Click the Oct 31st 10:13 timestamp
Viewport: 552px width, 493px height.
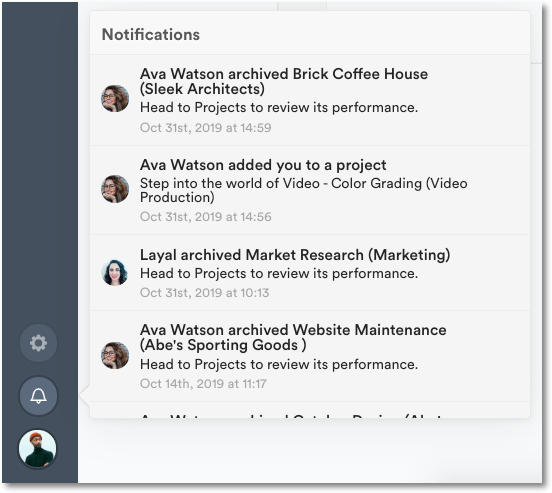205,293
